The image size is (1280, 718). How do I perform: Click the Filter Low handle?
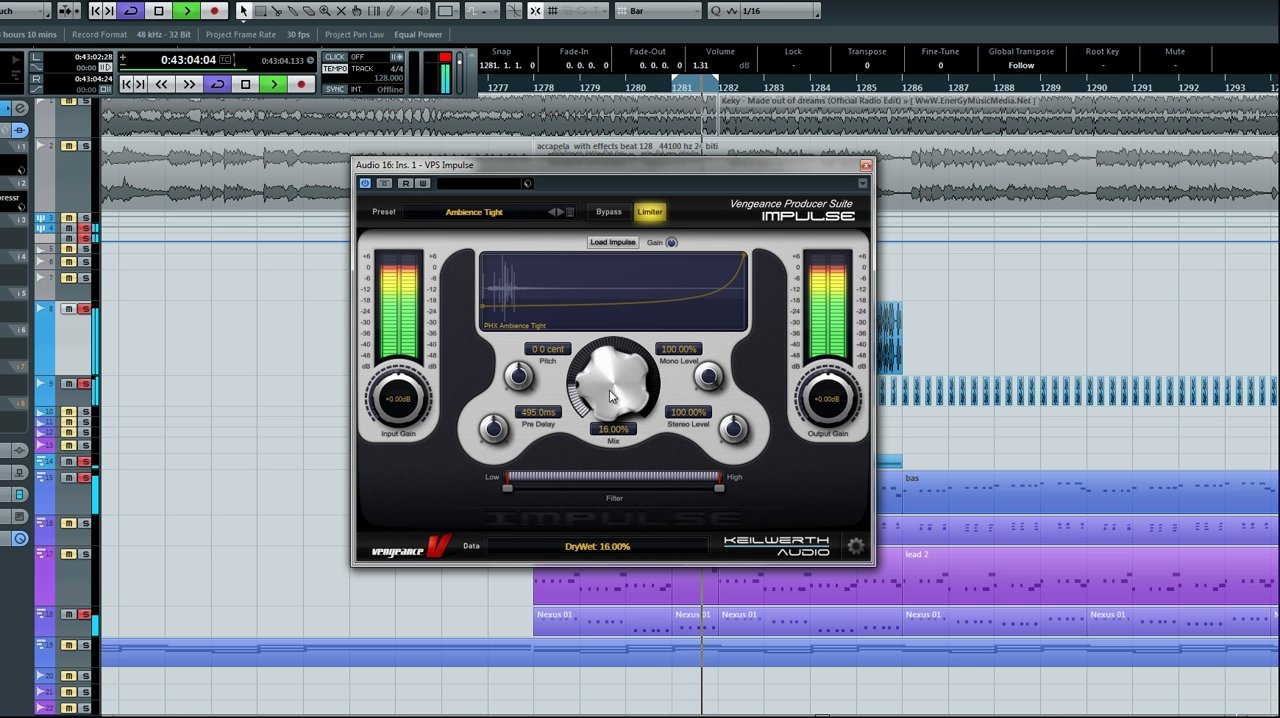507,487
